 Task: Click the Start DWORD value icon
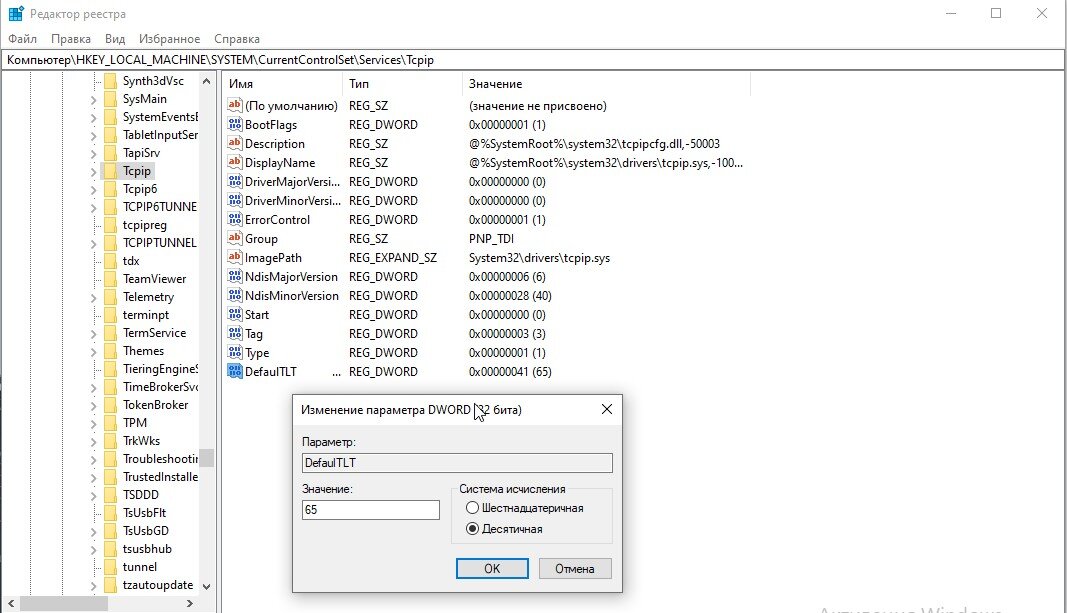(x=235, y=315)
